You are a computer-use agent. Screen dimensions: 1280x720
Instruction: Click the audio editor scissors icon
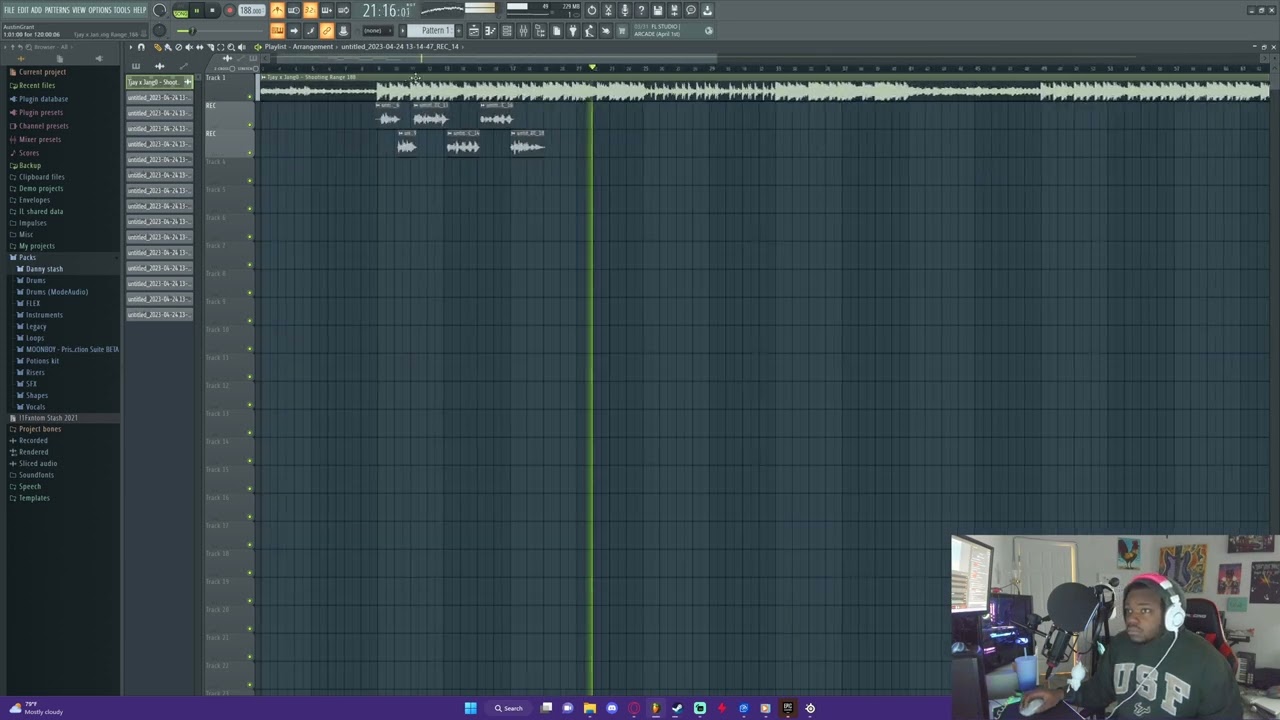point(608,10)
